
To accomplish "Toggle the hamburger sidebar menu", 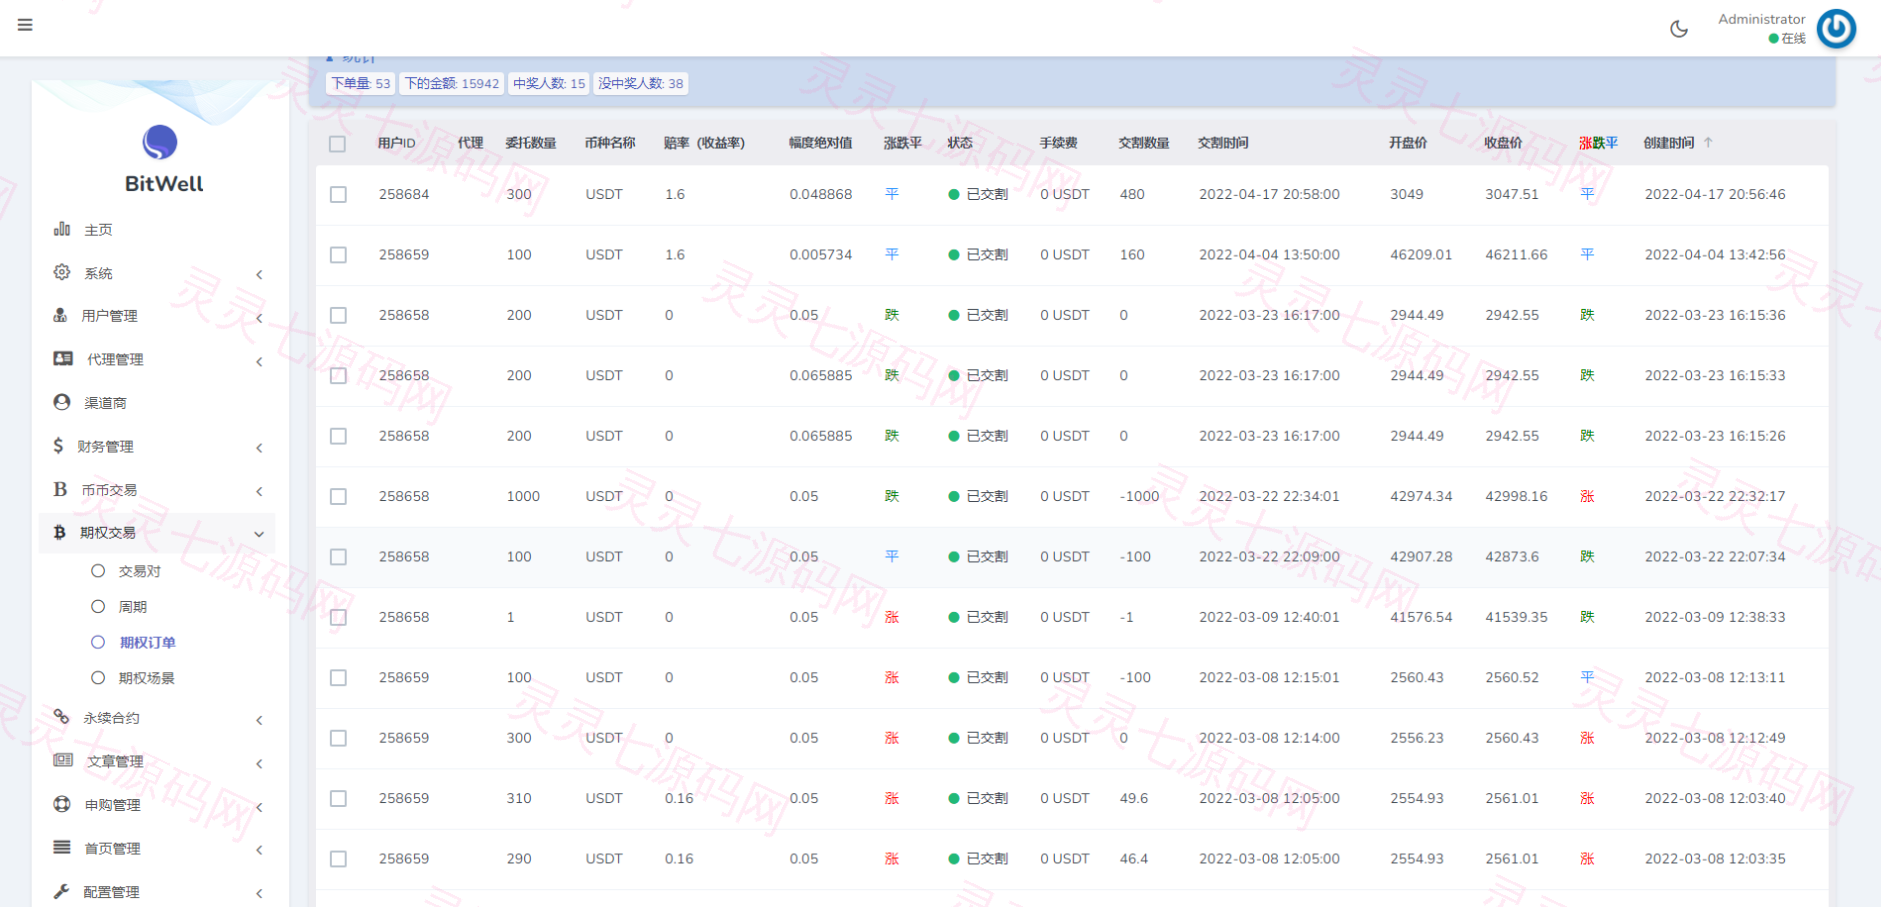I will pyautogui.click(x=25, y=25).
